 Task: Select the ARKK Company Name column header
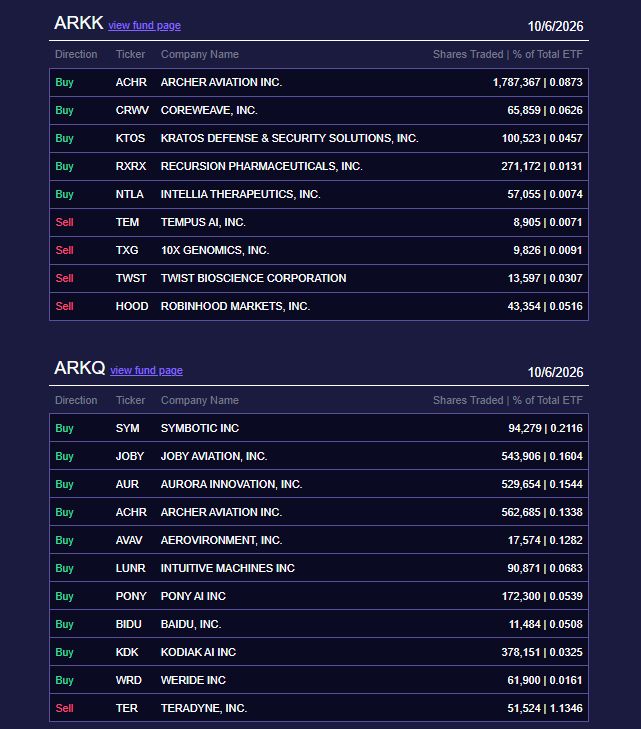click(199, 54)
